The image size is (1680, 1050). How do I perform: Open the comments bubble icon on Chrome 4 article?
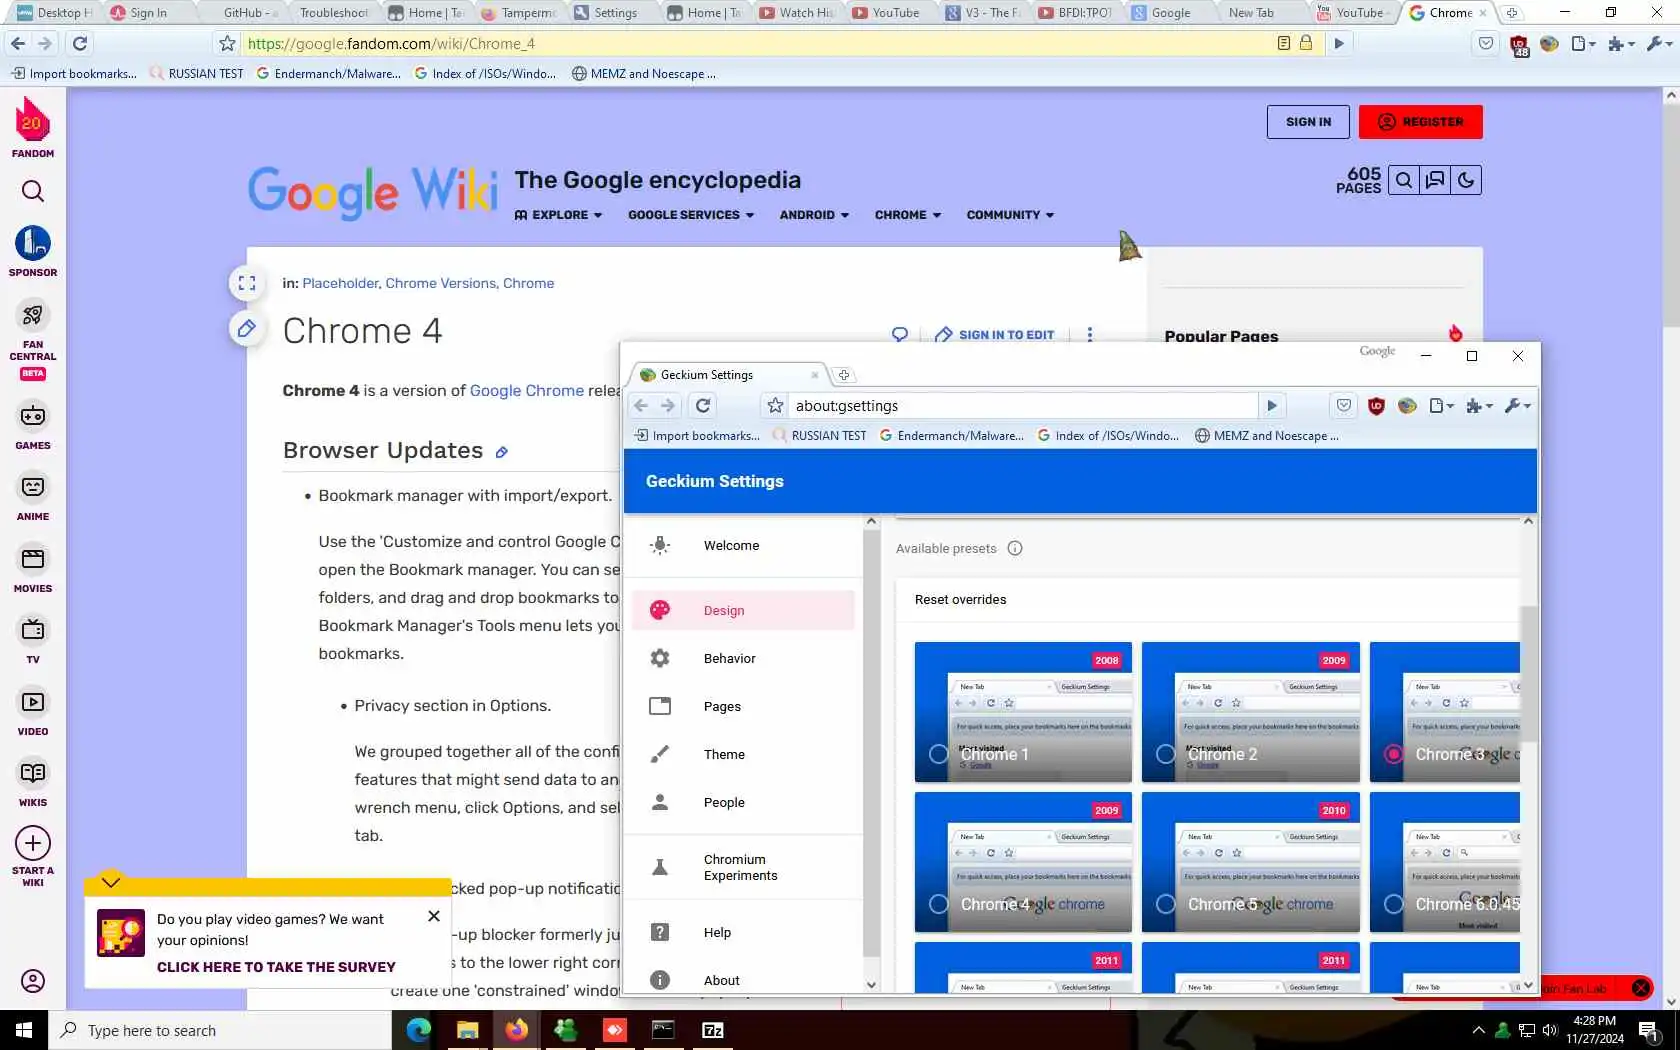(x=900, y=335)
